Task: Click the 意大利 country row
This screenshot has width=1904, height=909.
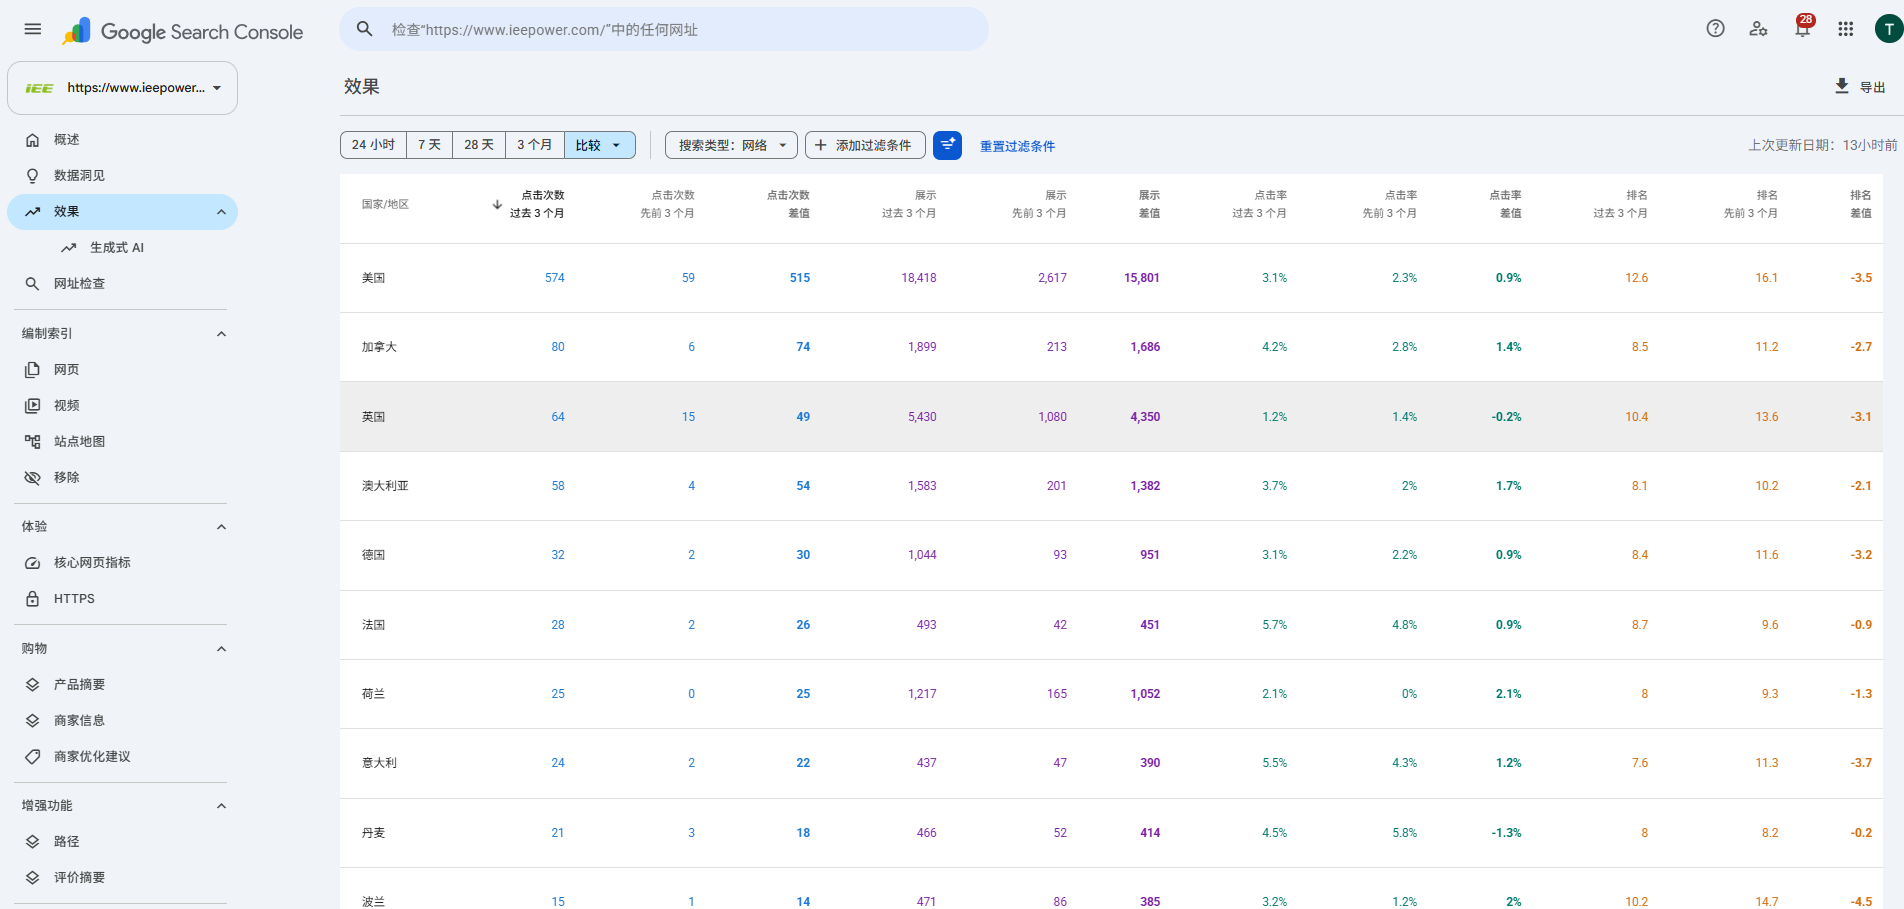Action: tap(1111, 763)
